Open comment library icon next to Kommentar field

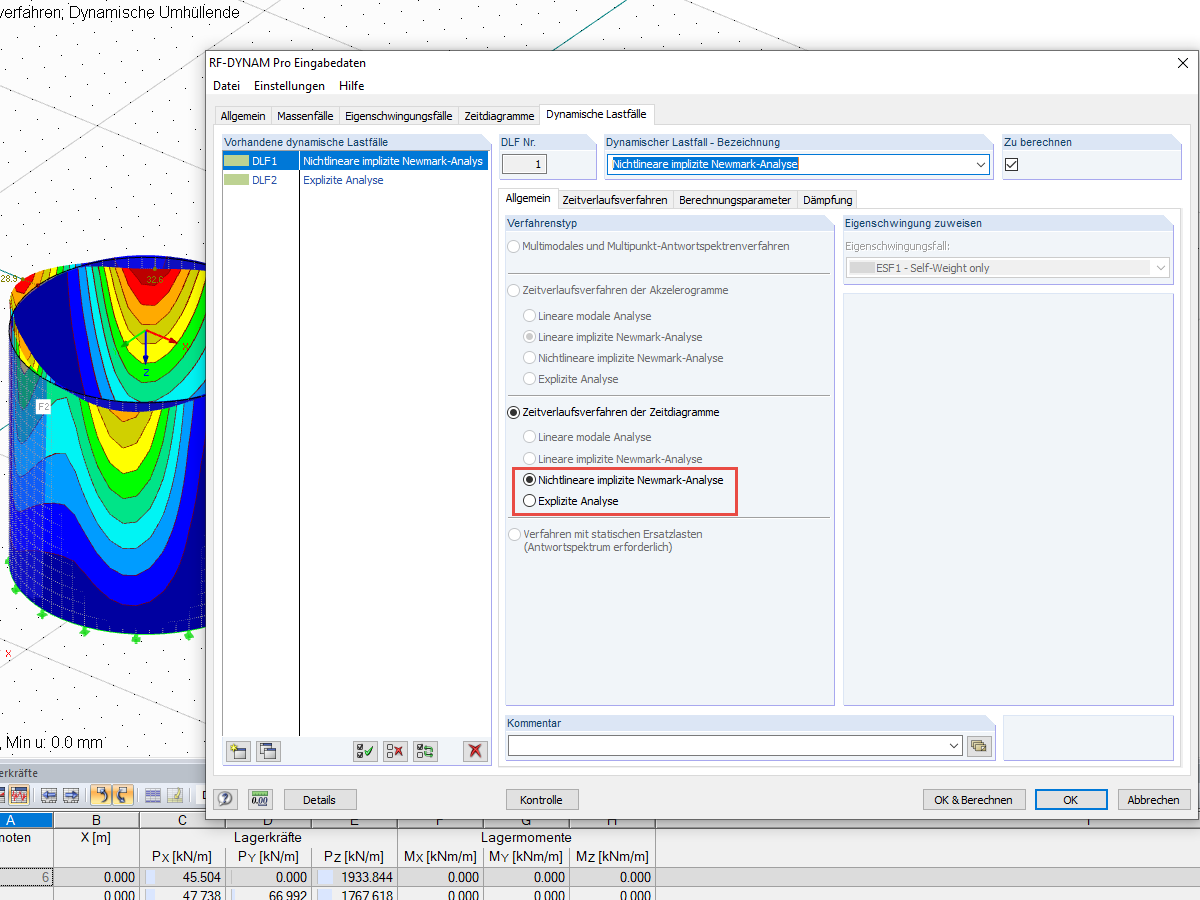[978, 745]
